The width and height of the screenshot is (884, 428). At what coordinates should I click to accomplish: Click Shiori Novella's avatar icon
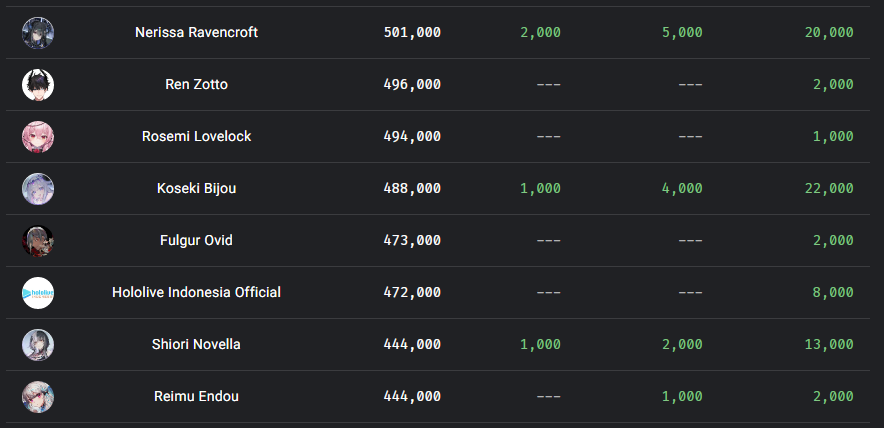pos(38,344)
